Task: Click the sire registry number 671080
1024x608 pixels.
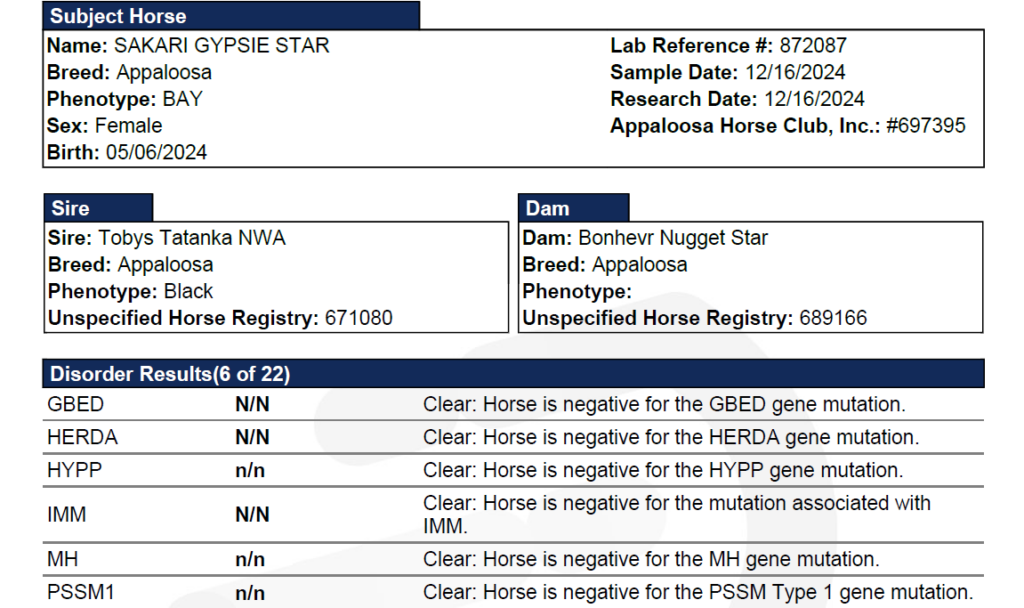Action: 358,318
